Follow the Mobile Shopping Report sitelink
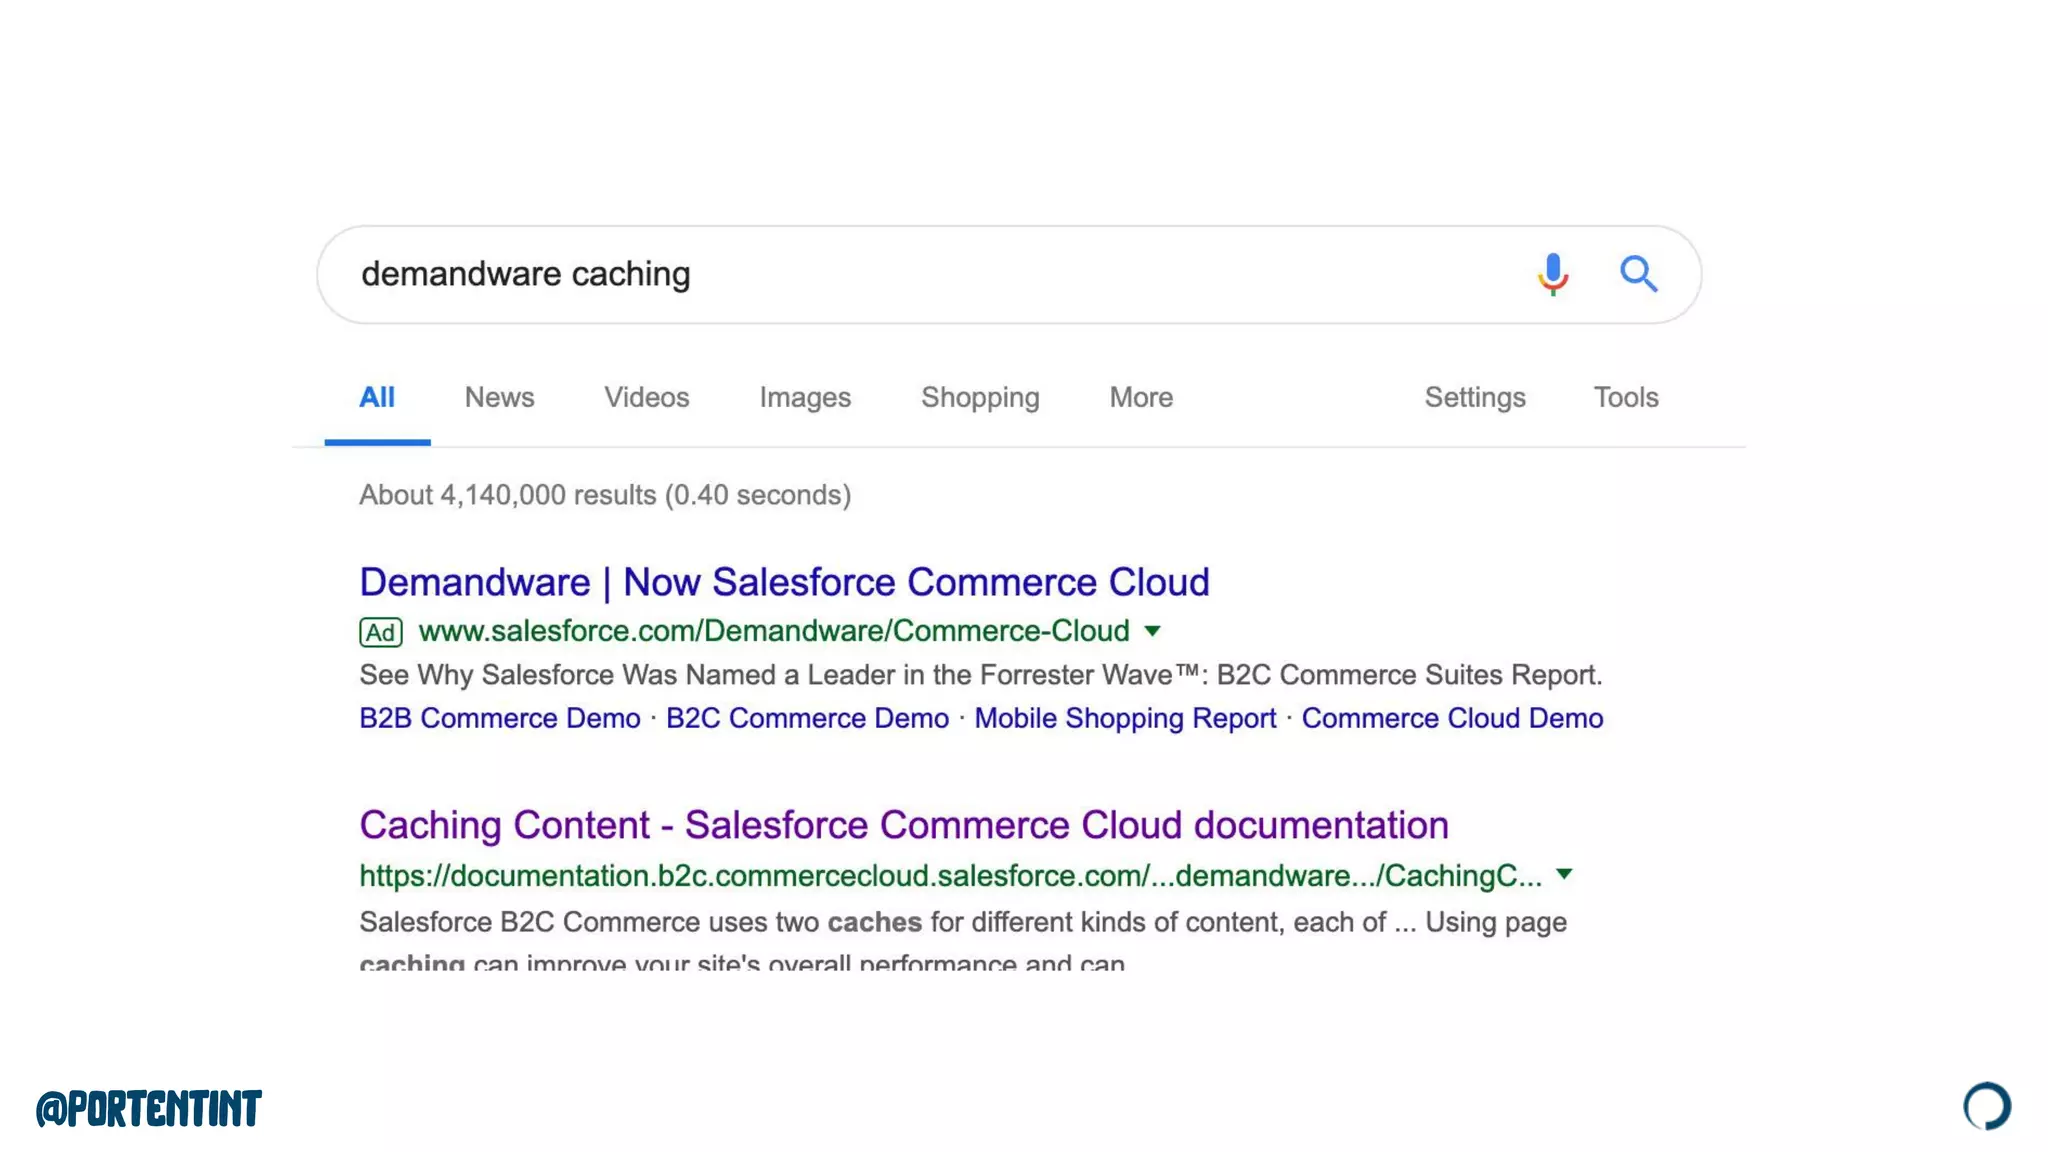 click(1124, 718)
